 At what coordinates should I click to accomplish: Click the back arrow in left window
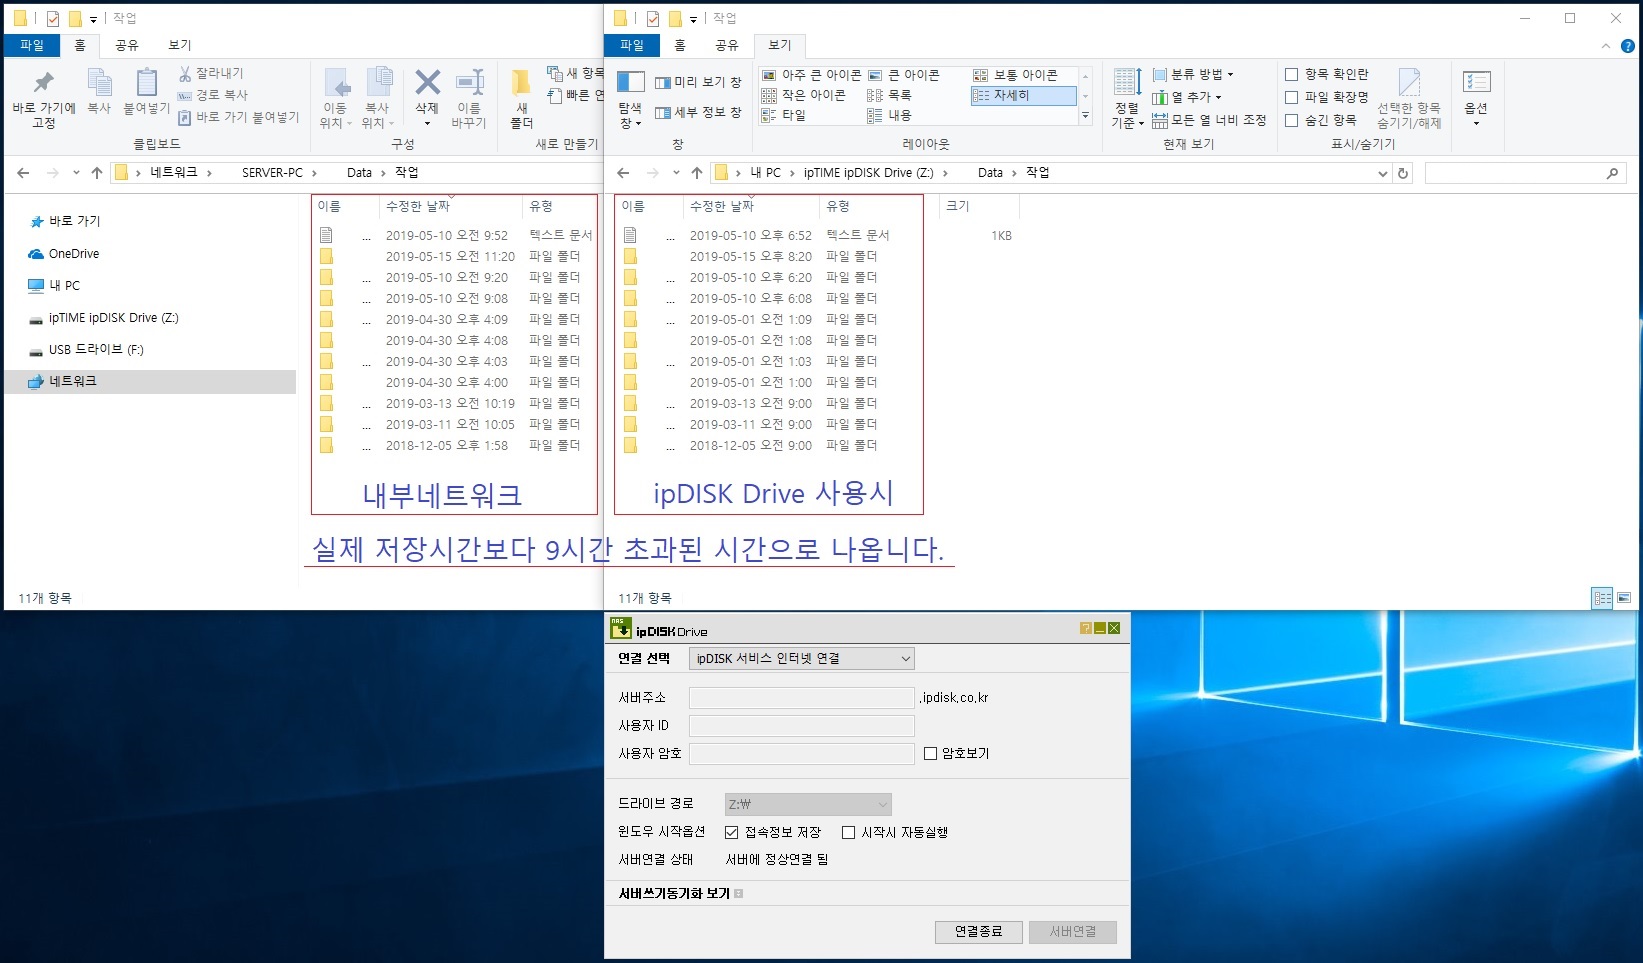(x=23, y=173)
